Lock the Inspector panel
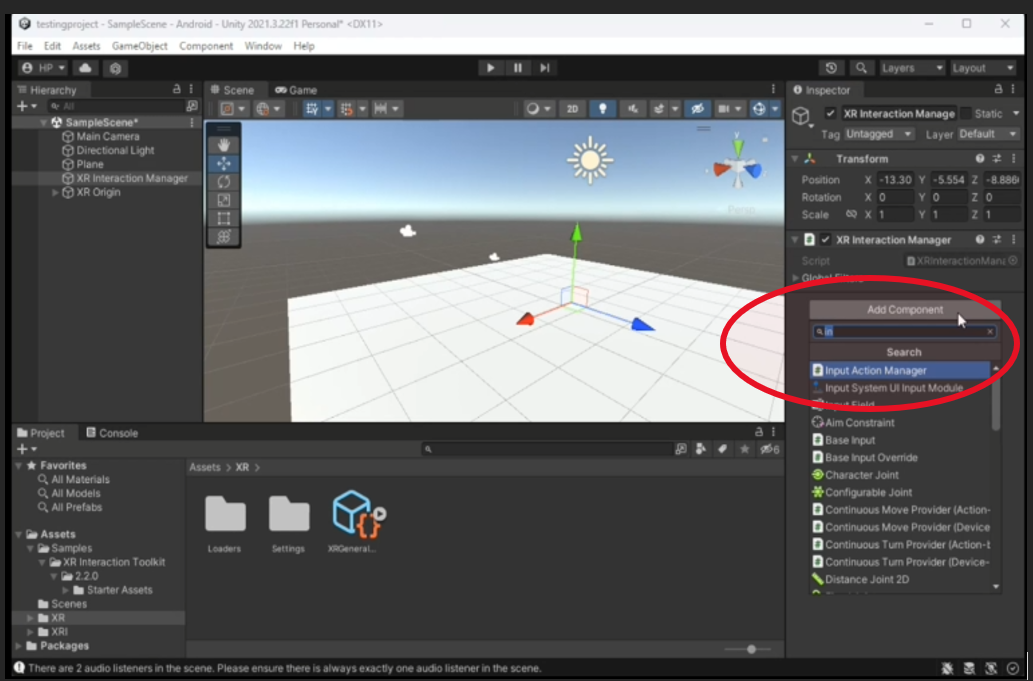The width and height of the screenshot is (1033, 681). 998,89
